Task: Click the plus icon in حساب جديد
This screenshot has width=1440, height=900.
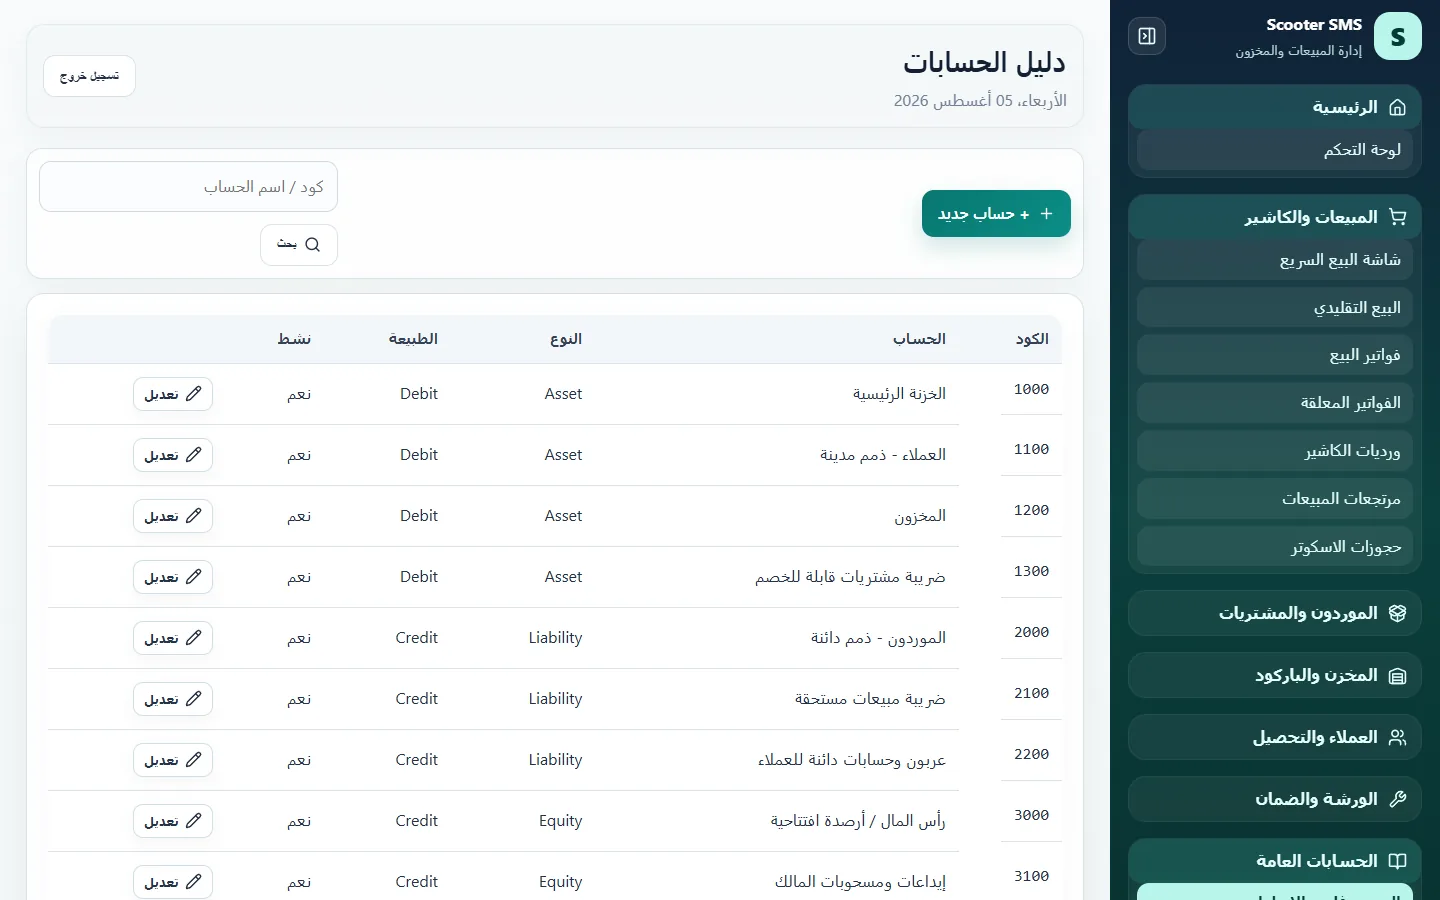Action: coord(1046,214)
